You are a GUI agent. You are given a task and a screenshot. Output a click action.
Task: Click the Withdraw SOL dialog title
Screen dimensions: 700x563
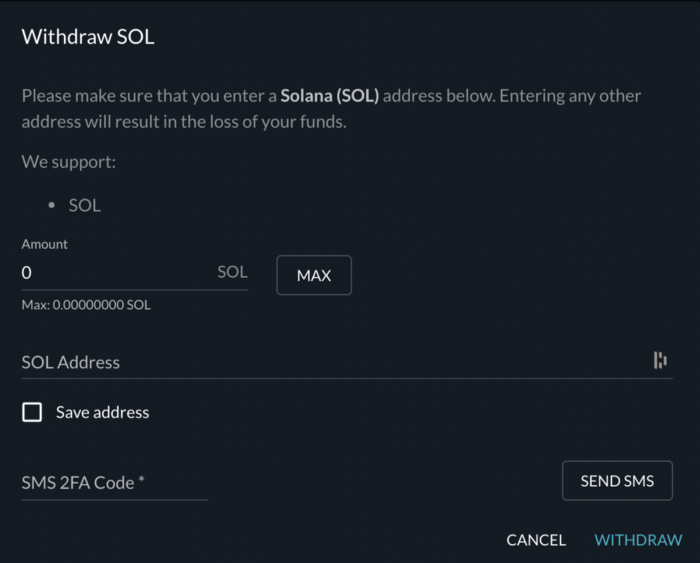point(88,38)
